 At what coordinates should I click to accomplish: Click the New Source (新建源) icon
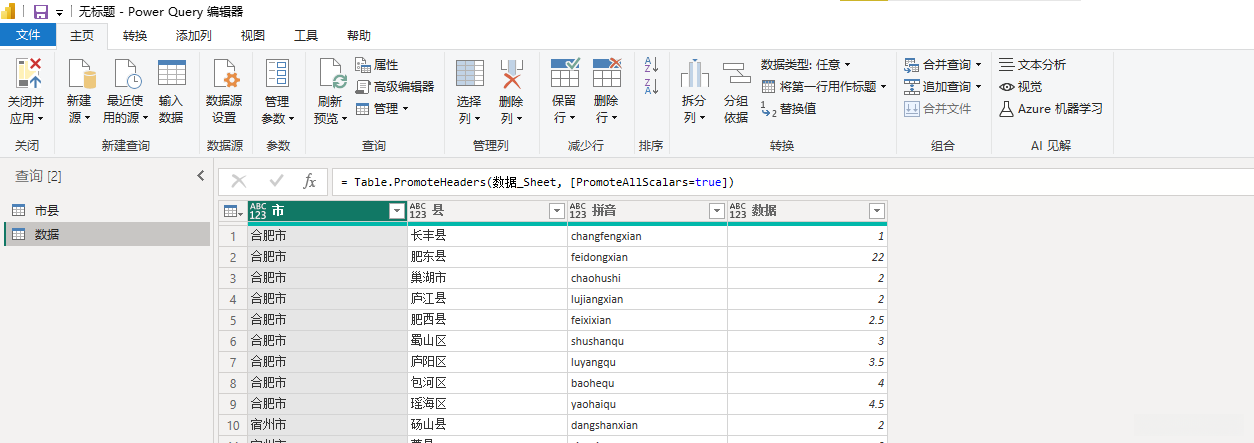point(80,73)
